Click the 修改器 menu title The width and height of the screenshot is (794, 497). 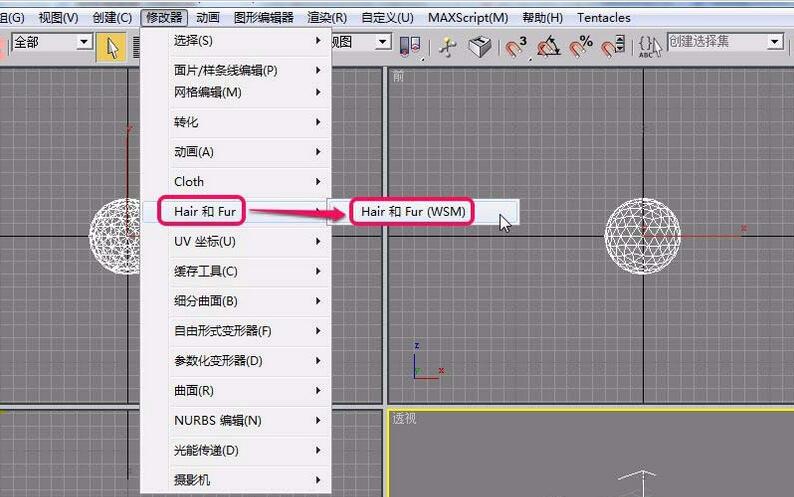pyautogui.click(x=164, y=18)
